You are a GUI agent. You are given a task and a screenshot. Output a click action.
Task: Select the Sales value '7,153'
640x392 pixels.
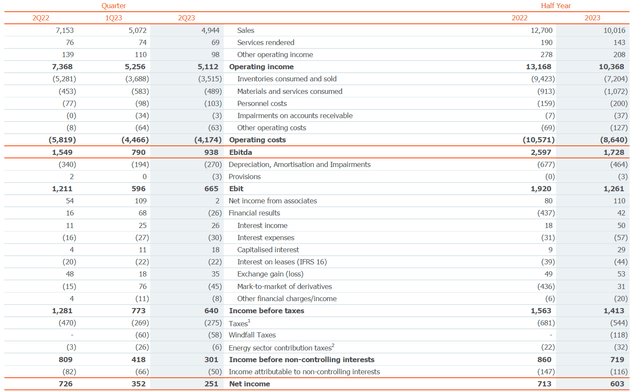64,30
